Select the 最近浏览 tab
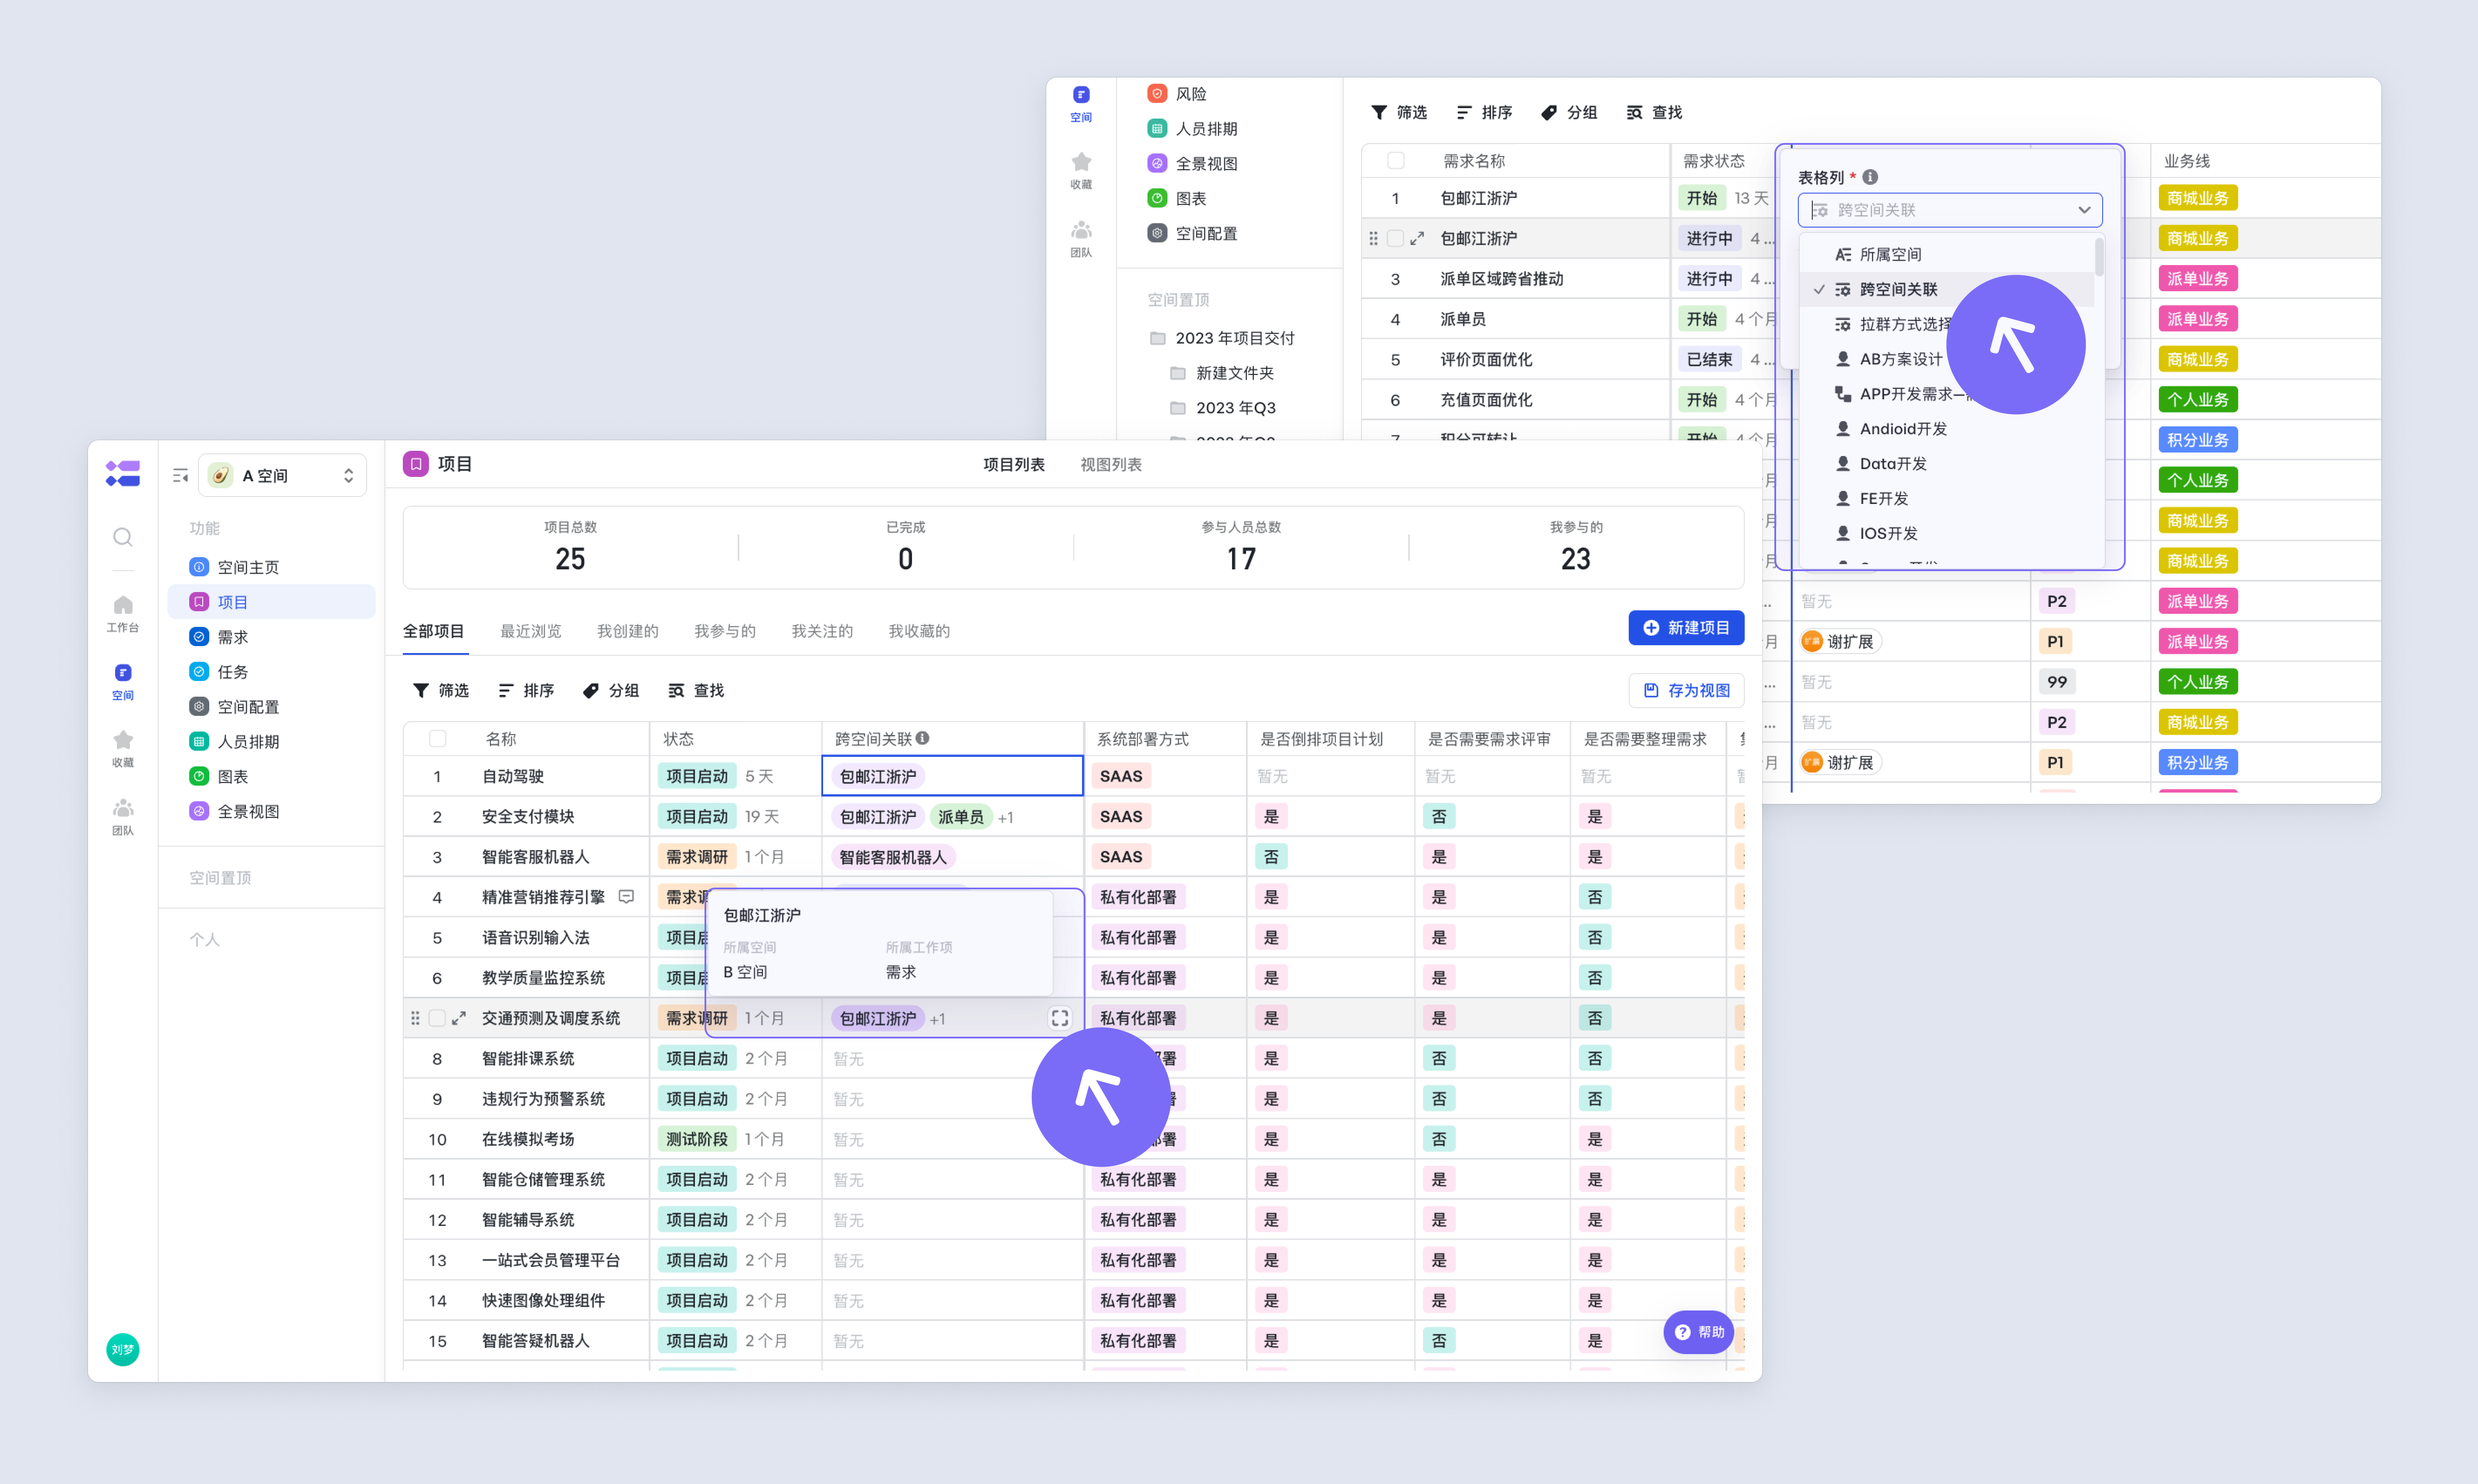2478x1484 pixels. [531, 631]
